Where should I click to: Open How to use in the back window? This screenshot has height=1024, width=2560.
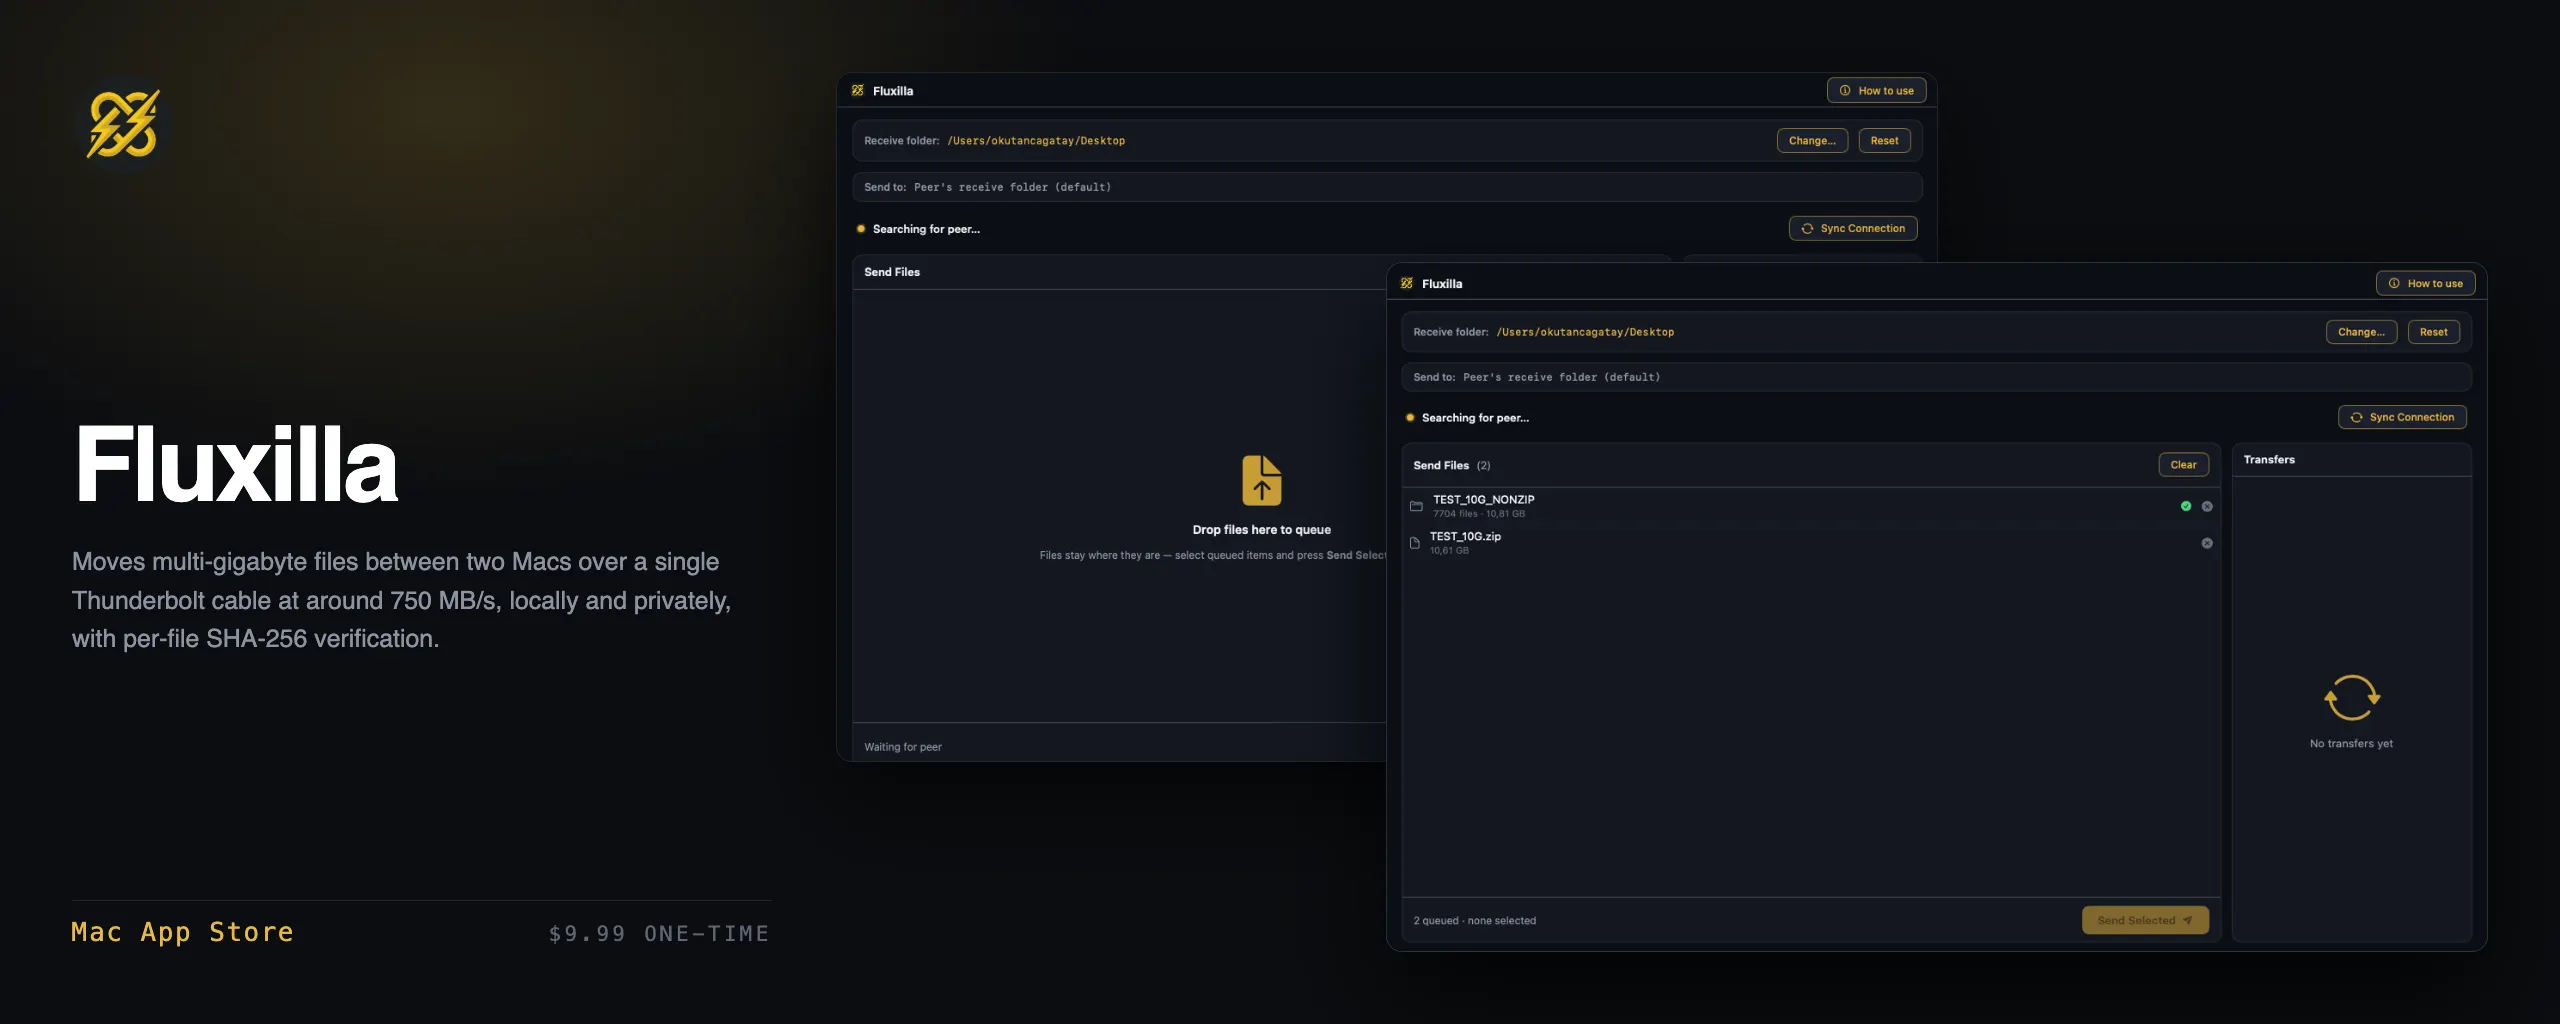tap(1876, 90)
